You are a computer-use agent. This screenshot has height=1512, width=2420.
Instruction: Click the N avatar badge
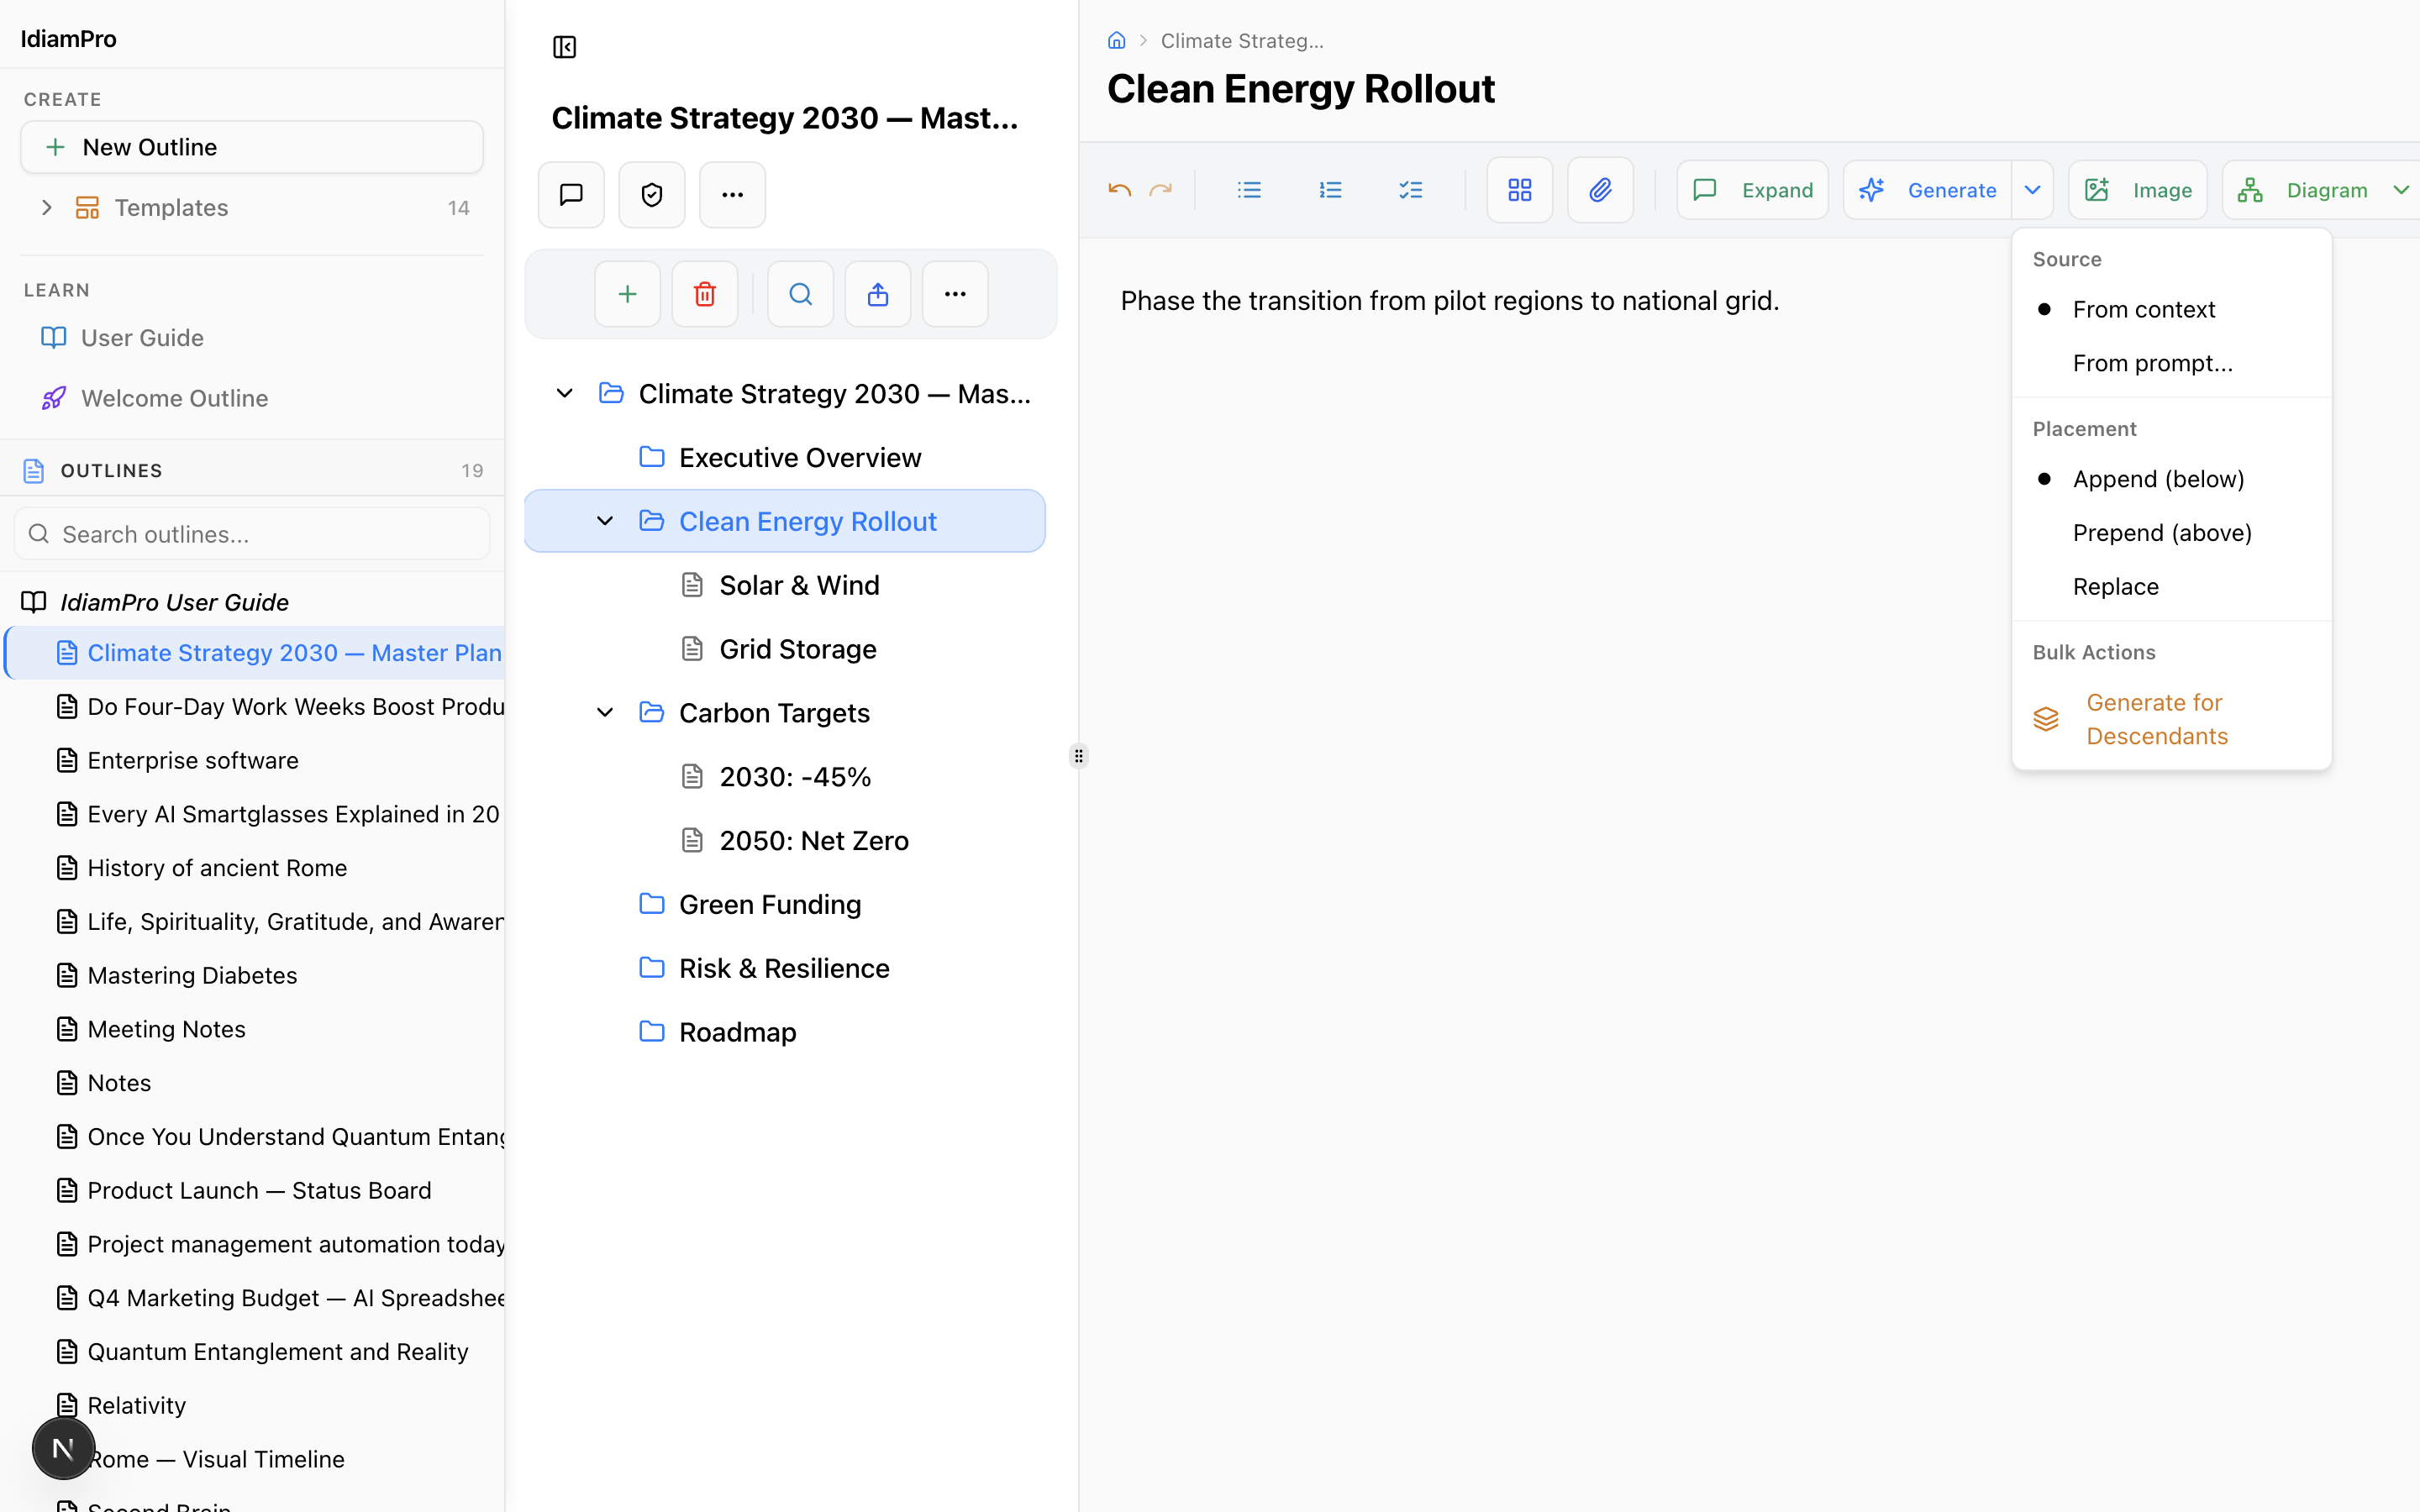pyautogui.click(x=63, y=1447)
